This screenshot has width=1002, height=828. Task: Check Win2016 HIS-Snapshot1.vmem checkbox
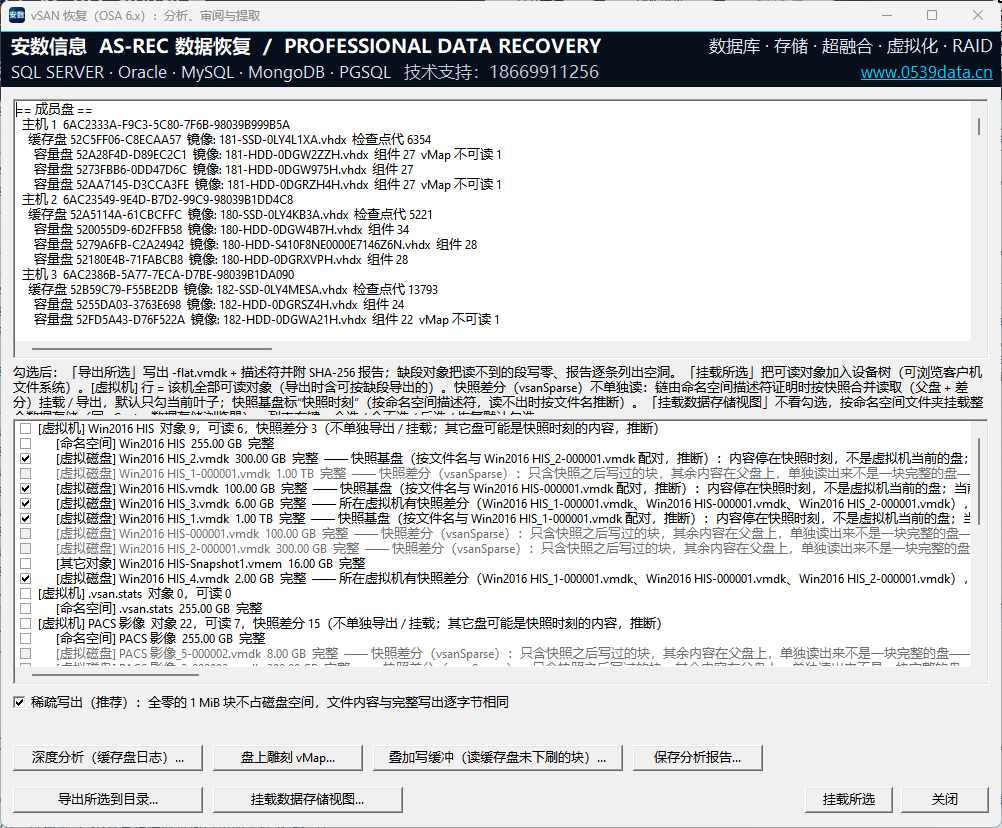pyautogui.click(x=26, y=564)
